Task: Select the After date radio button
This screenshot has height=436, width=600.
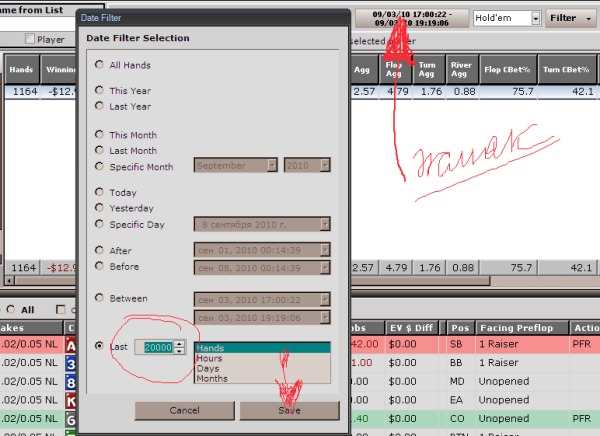Action: [x=99, y=250]
